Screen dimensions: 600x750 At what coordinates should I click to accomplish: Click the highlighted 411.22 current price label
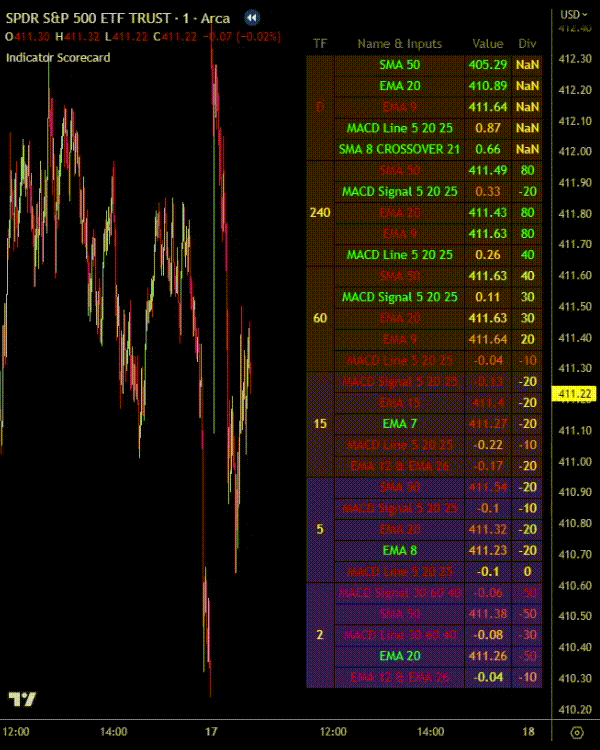pyautogui.click(x=574, y=394)
